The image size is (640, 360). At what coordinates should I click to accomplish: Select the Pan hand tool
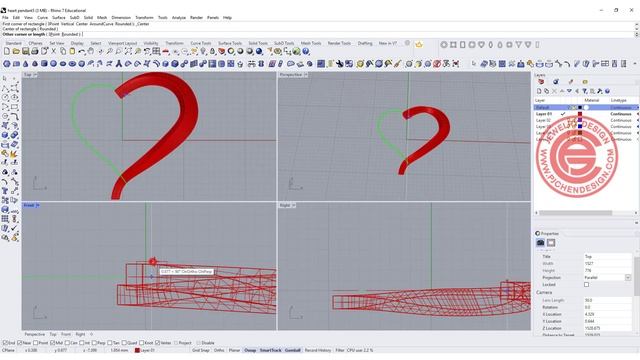click(x=91, y=51)
